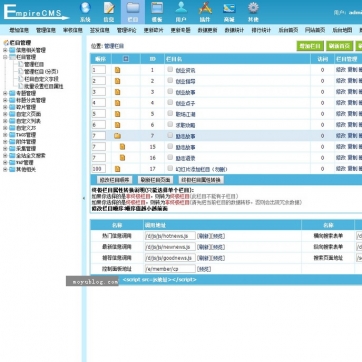The height and width of the screenshot is (362, 362).
Task: Click the 刷新栏目页面 button
Action: coord(155,180)
